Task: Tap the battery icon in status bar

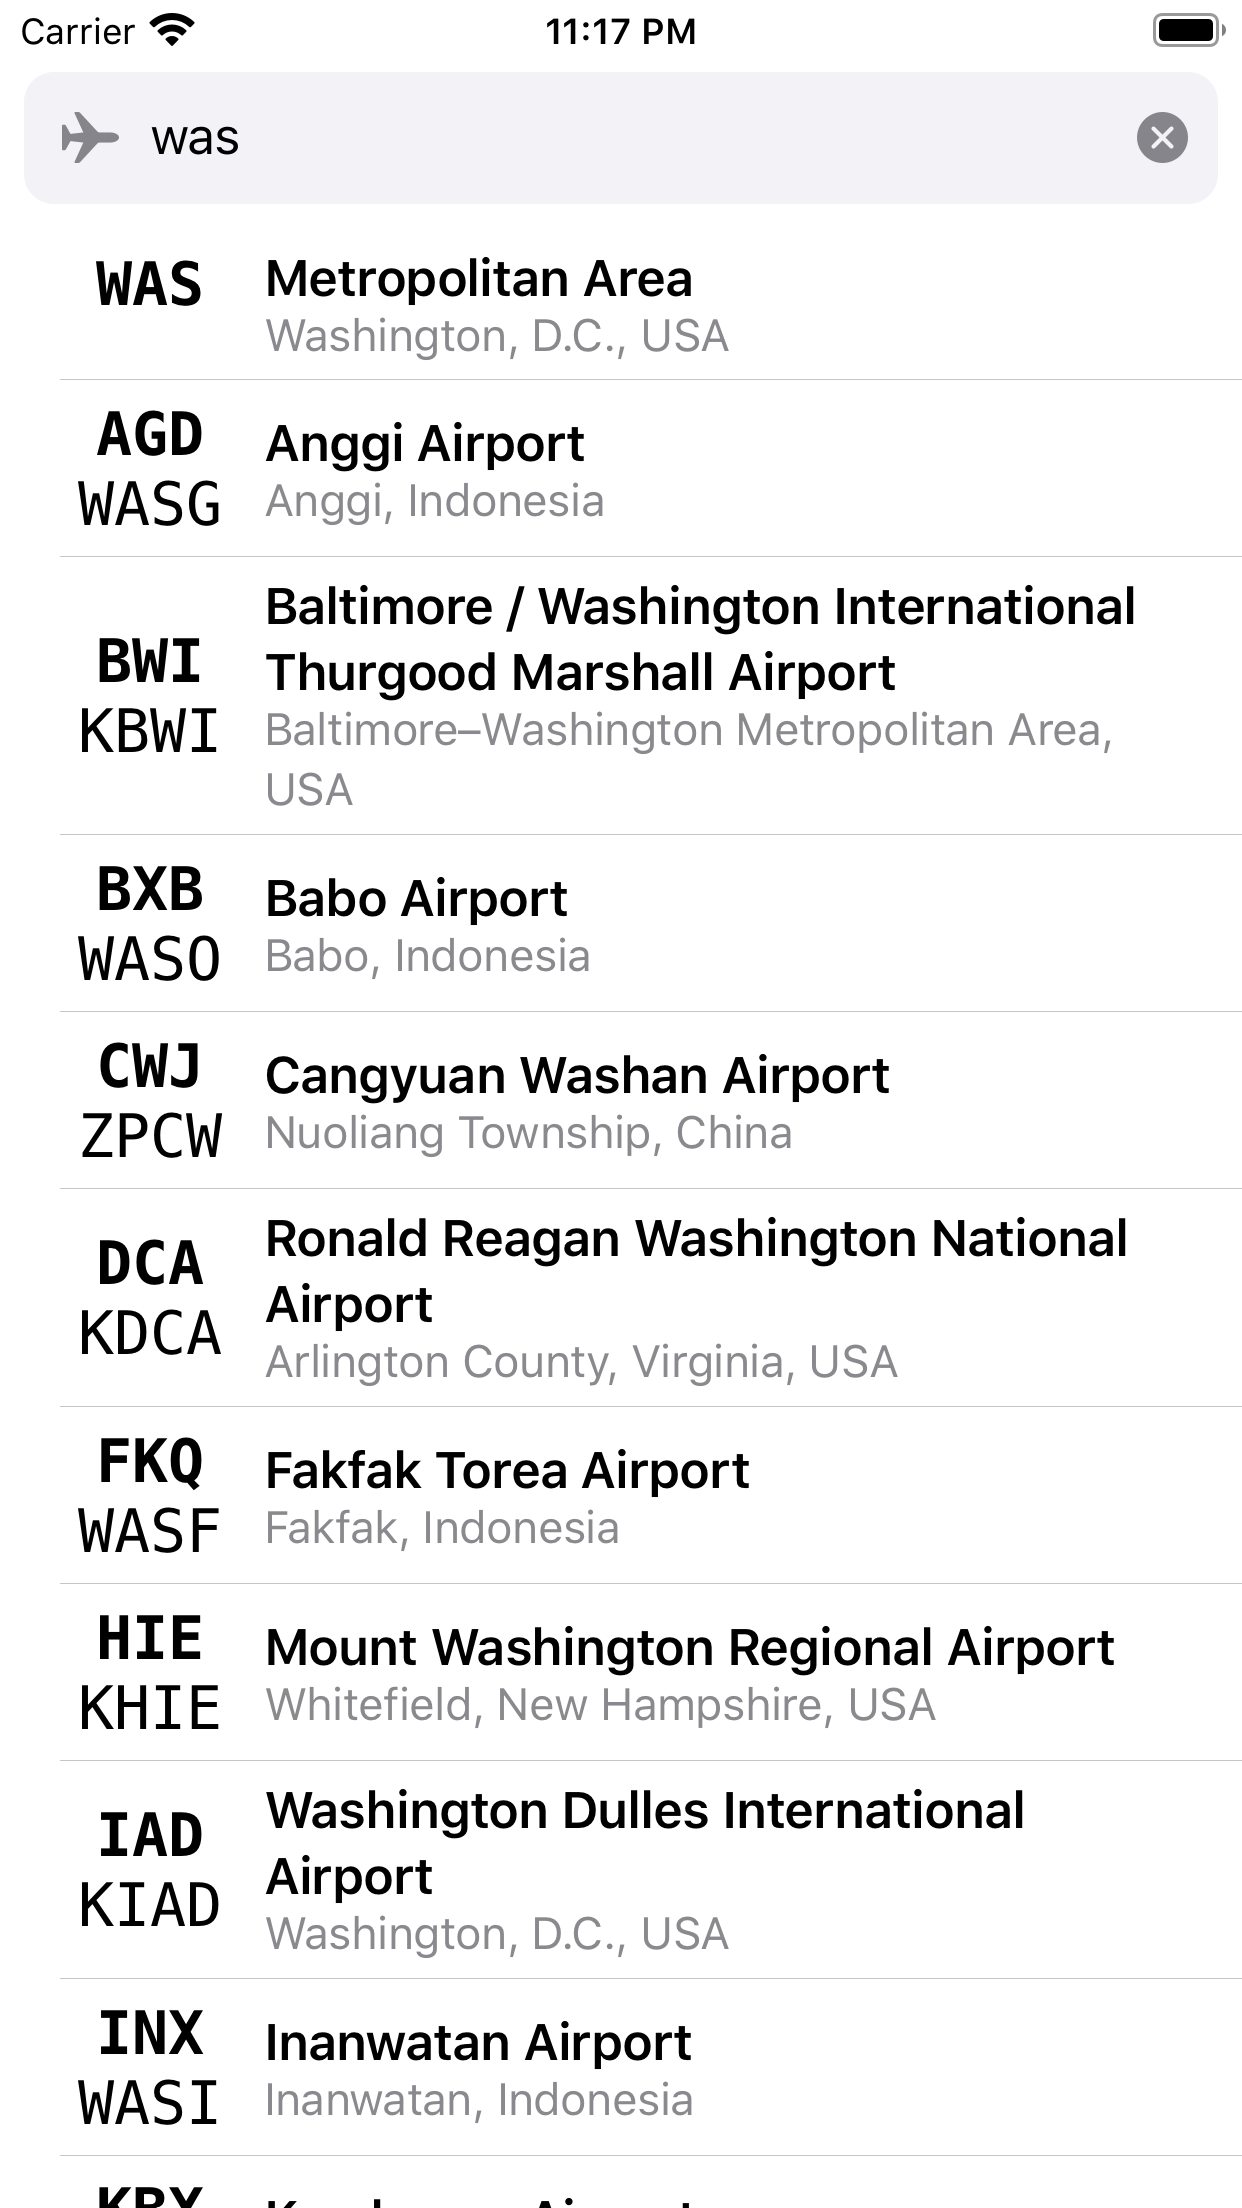Action: (x=1188, y=30)
